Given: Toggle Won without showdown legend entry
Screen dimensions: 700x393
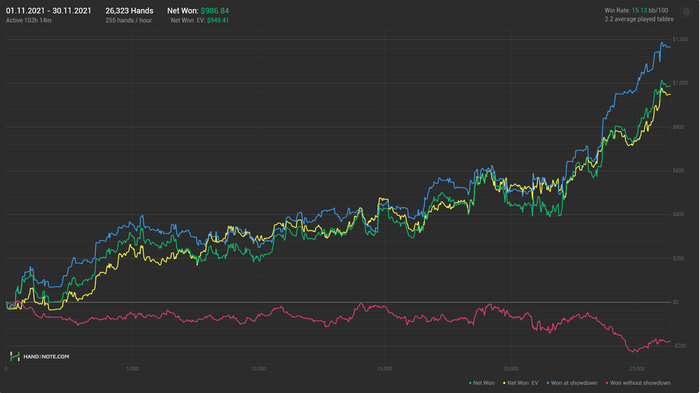Looking at the screenshot, I should [x=638, y=383].
